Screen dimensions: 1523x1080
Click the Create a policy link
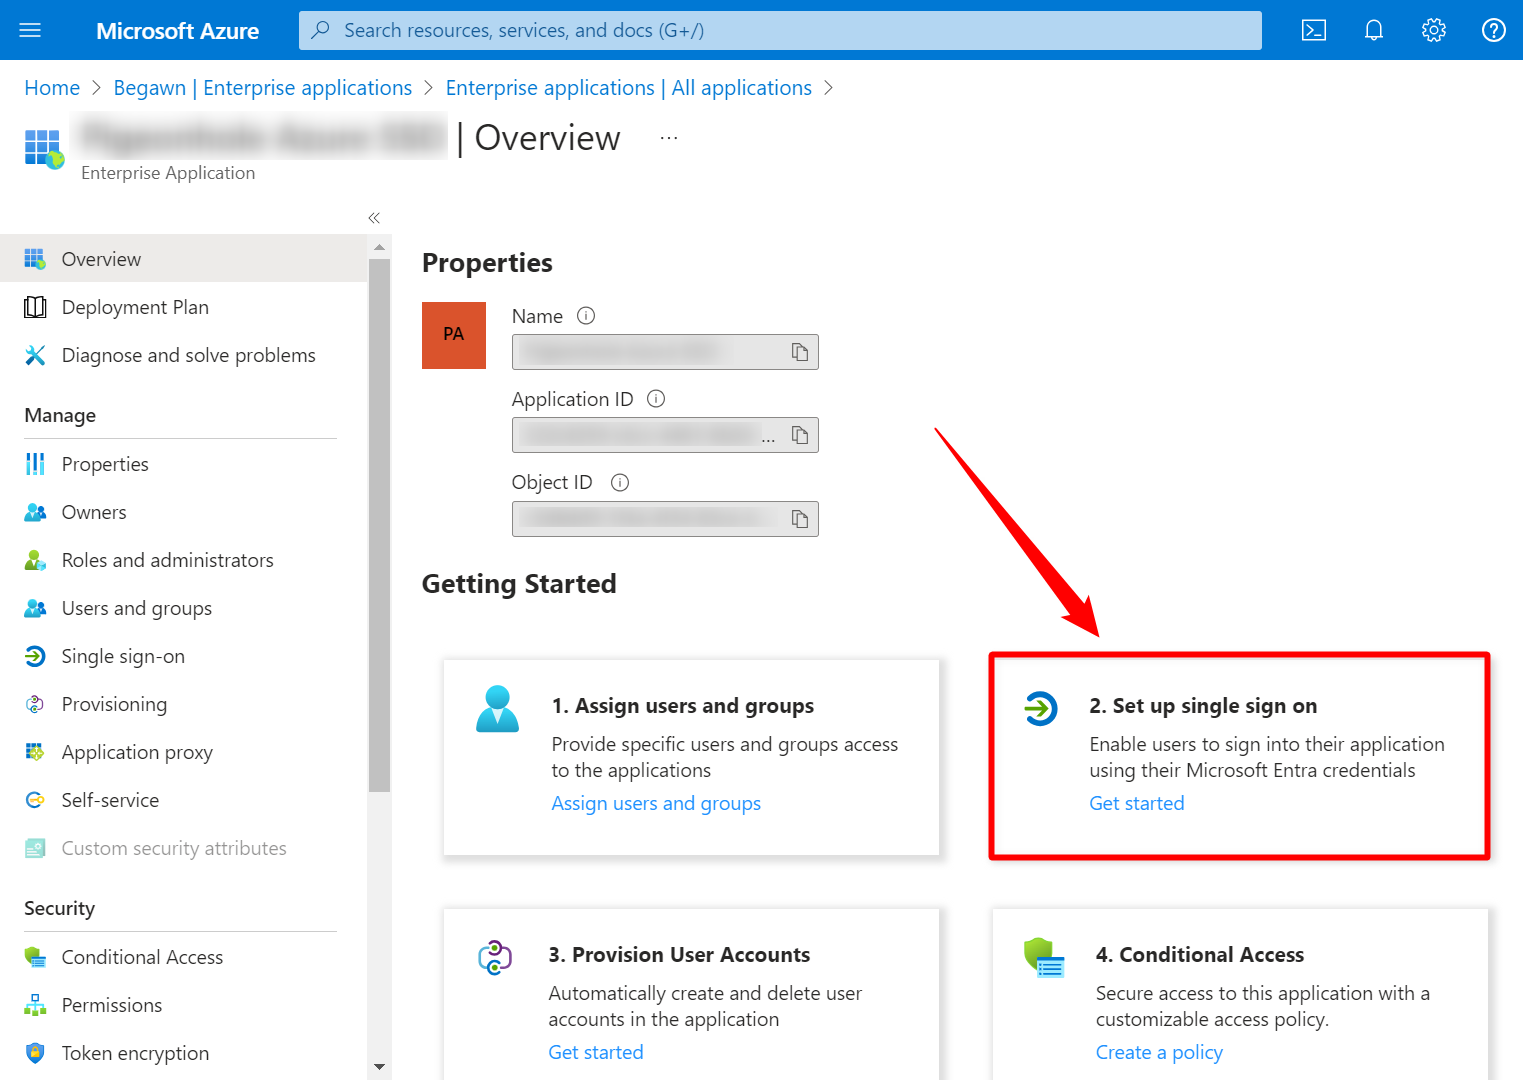[x=1159, y=1052]
